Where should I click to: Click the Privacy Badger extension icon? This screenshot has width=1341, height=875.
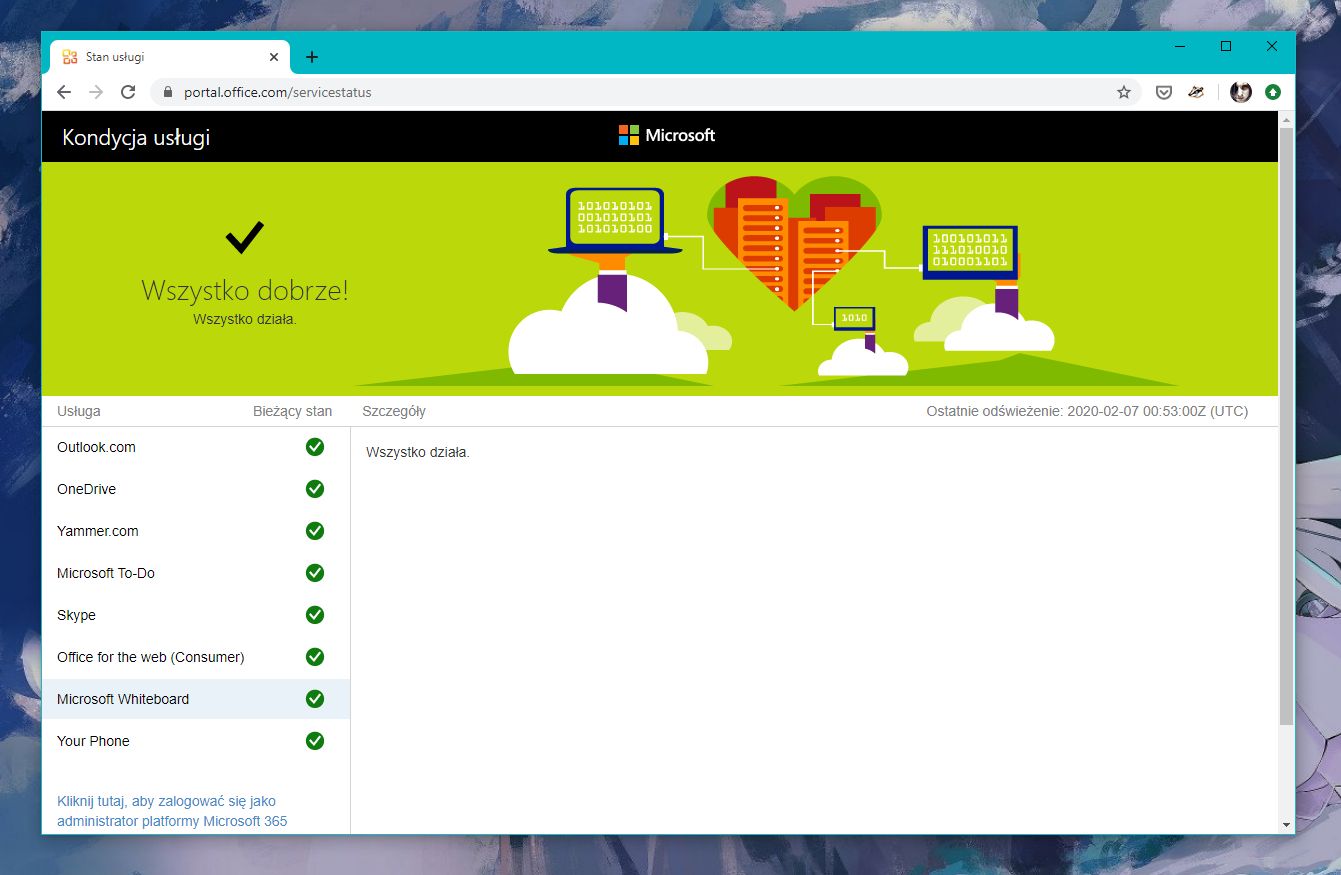pyautogui.click(x=1197, y=91)
